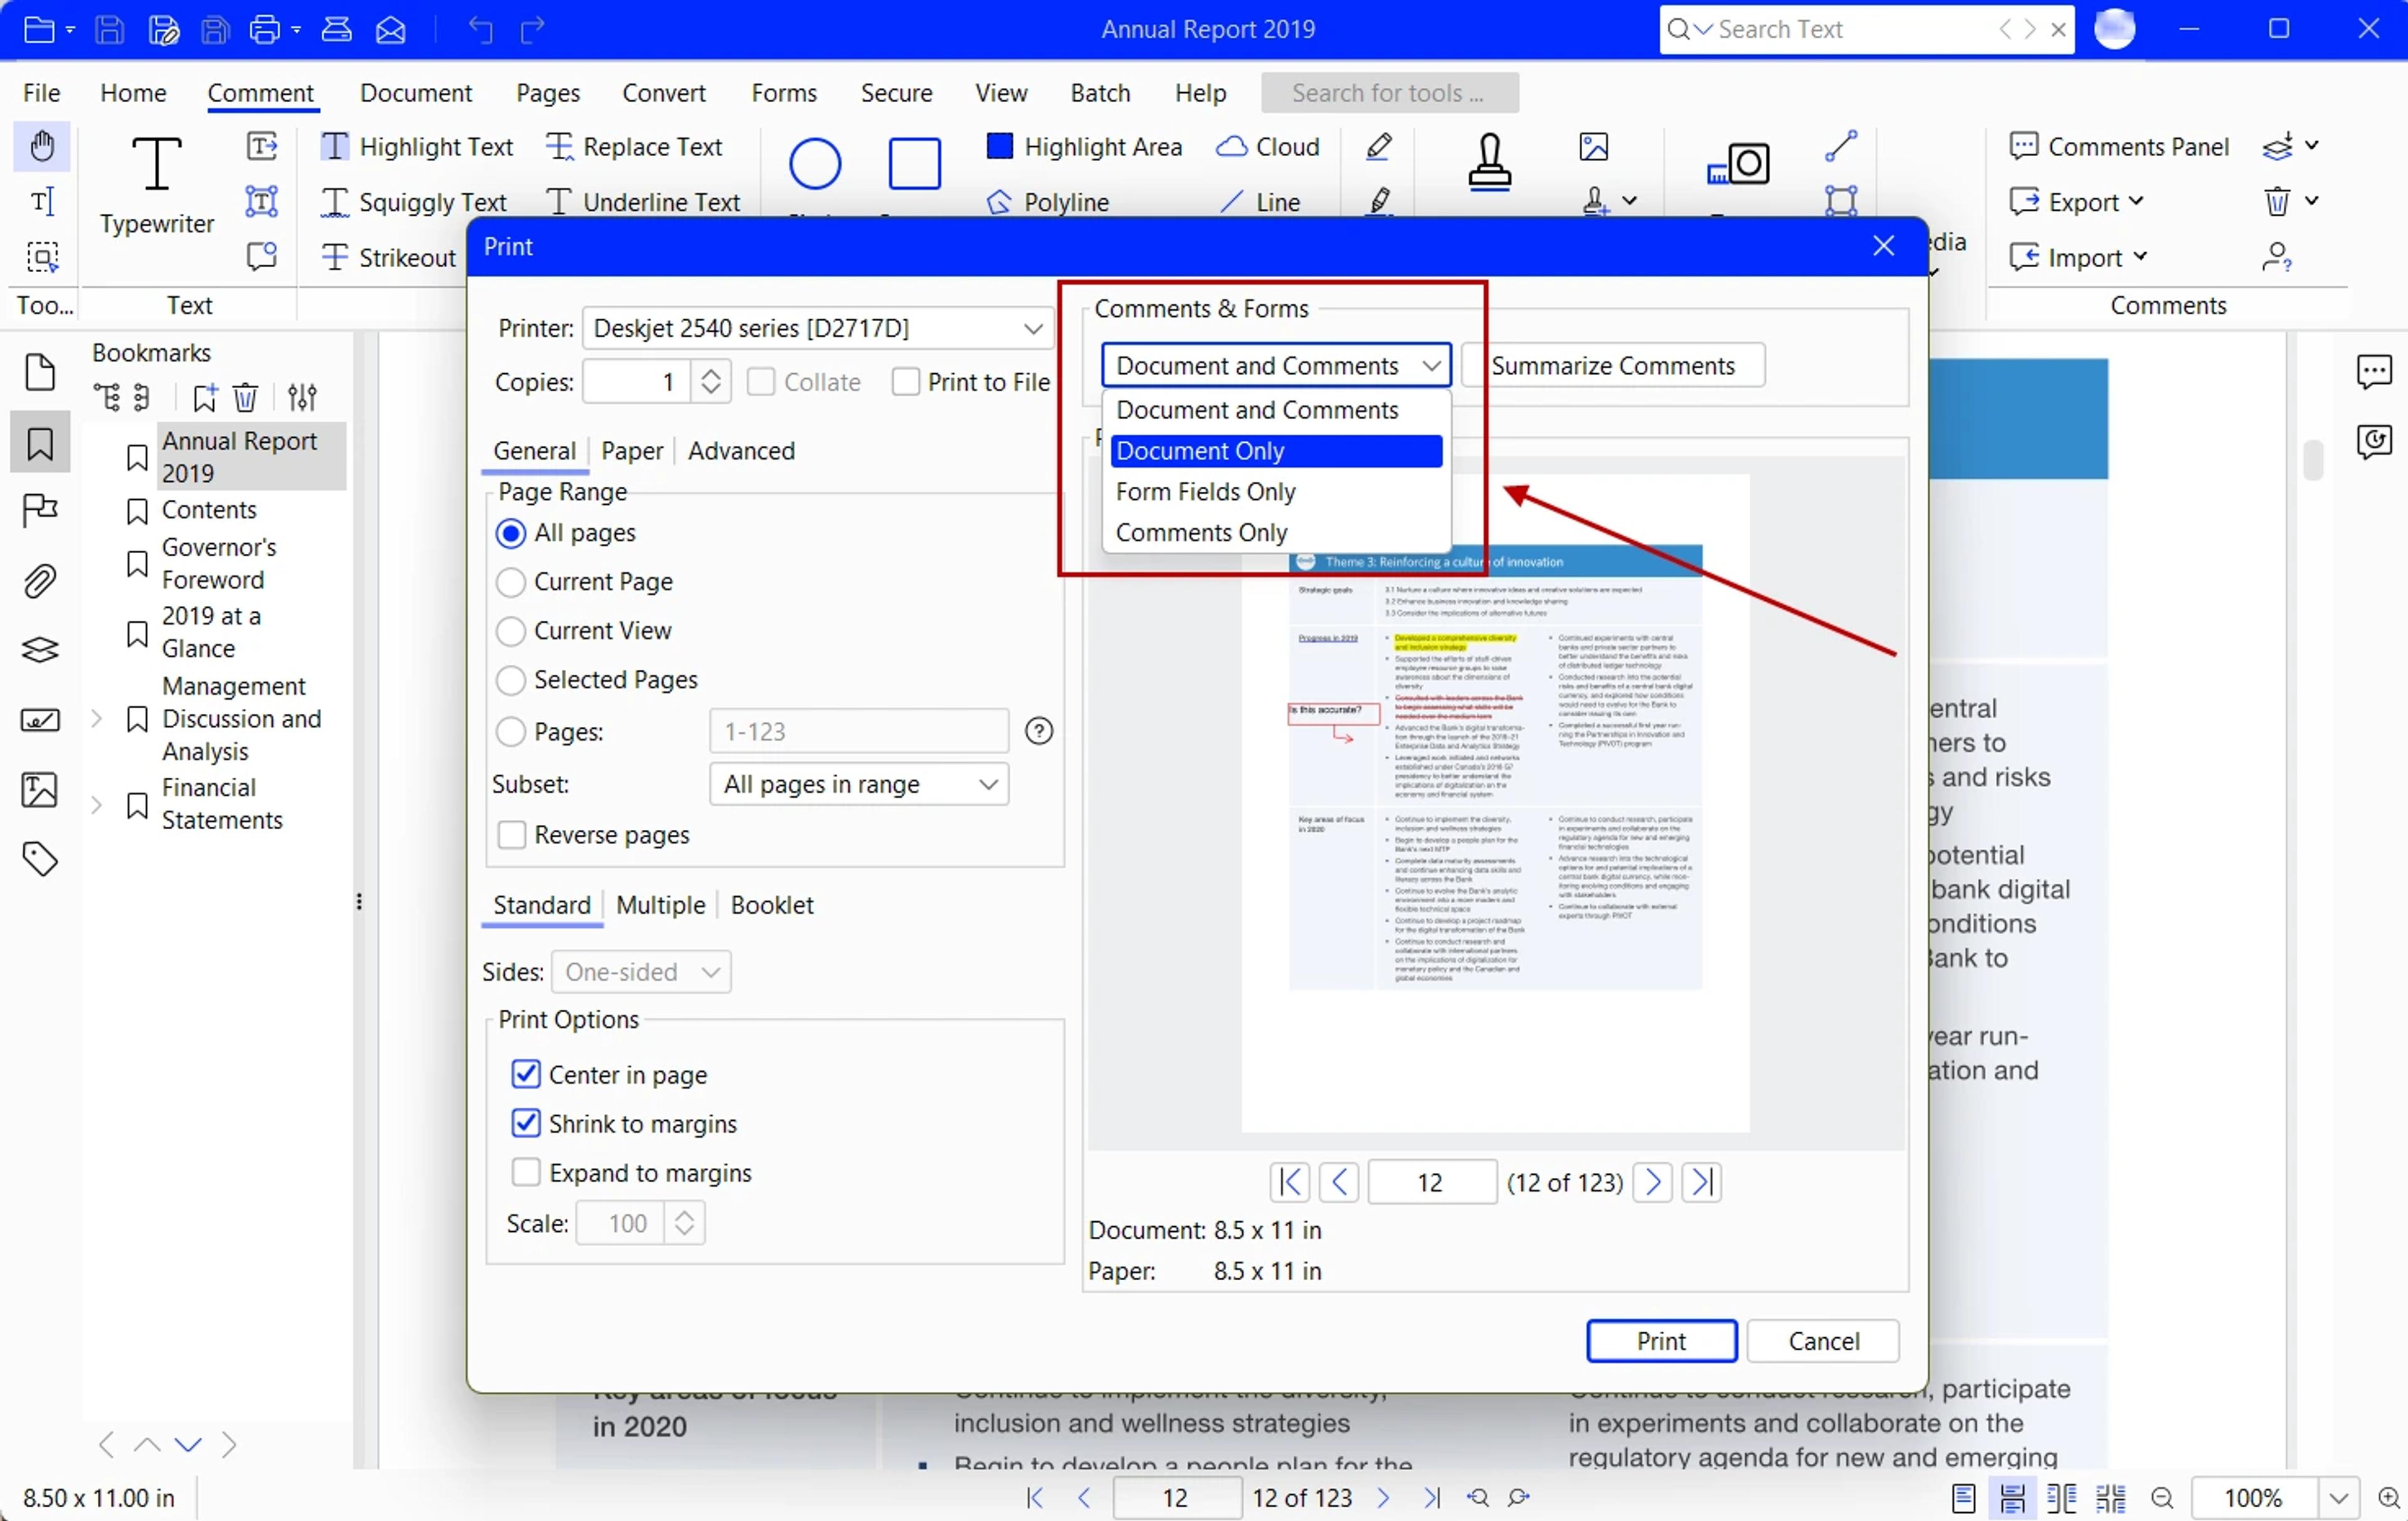Viewport: 2408px width, 1521px height.
Task: Enable Expand to margins checkbox
Action: pos(526,1172)
